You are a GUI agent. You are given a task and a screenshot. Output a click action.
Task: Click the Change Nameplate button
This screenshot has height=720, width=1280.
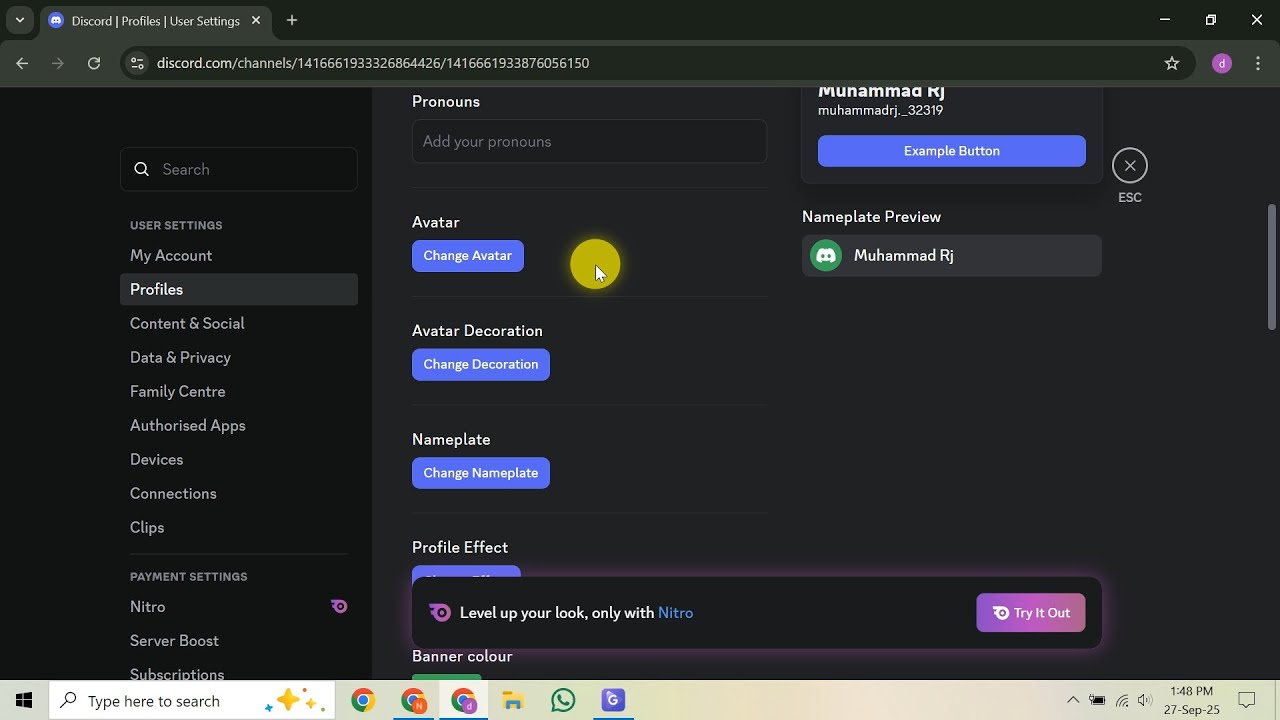click(481, 473)
